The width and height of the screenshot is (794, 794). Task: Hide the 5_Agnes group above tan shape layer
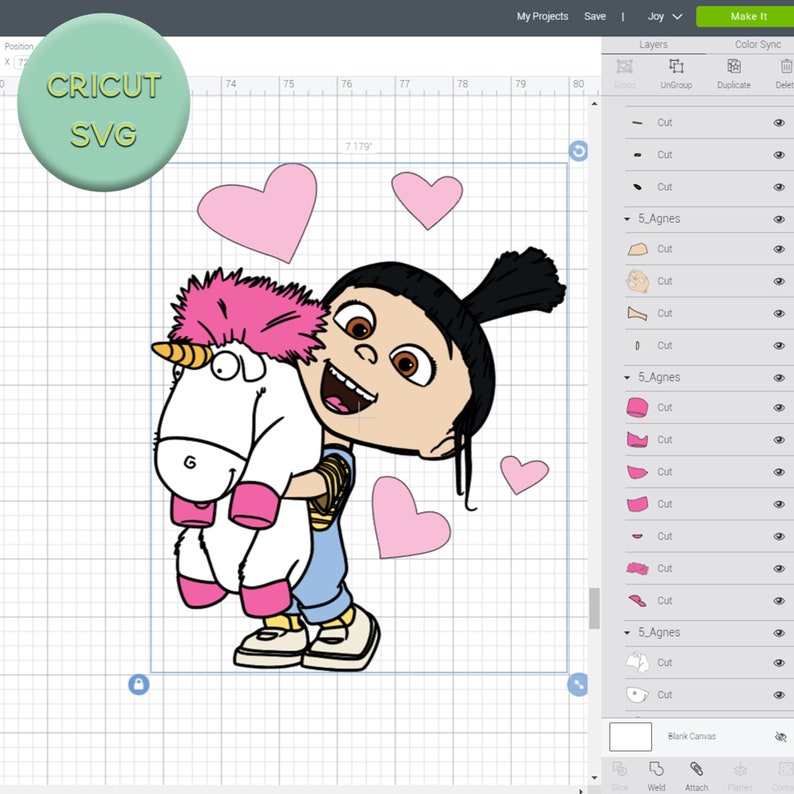[x=779, y=219]
